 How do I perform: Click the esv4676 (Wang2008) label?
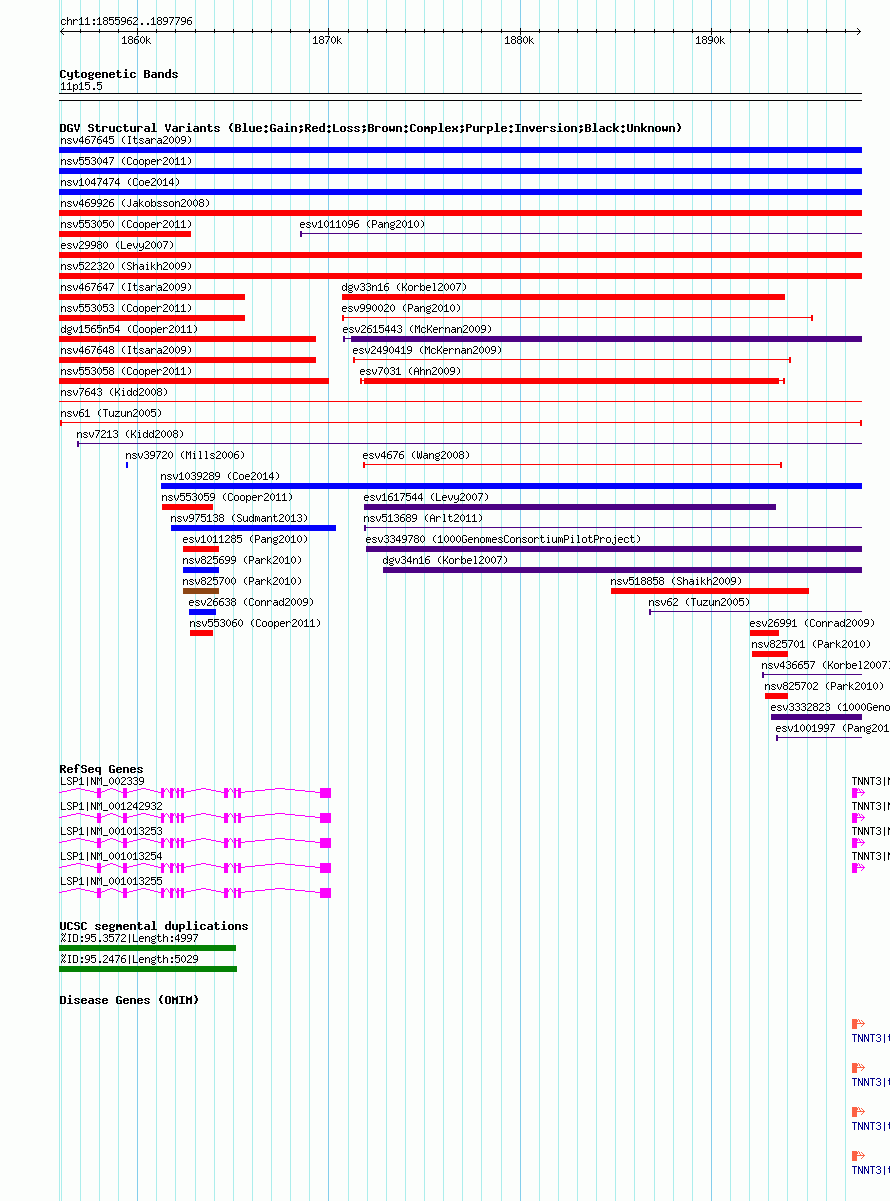pyautogui.click(x=416, y=455)
